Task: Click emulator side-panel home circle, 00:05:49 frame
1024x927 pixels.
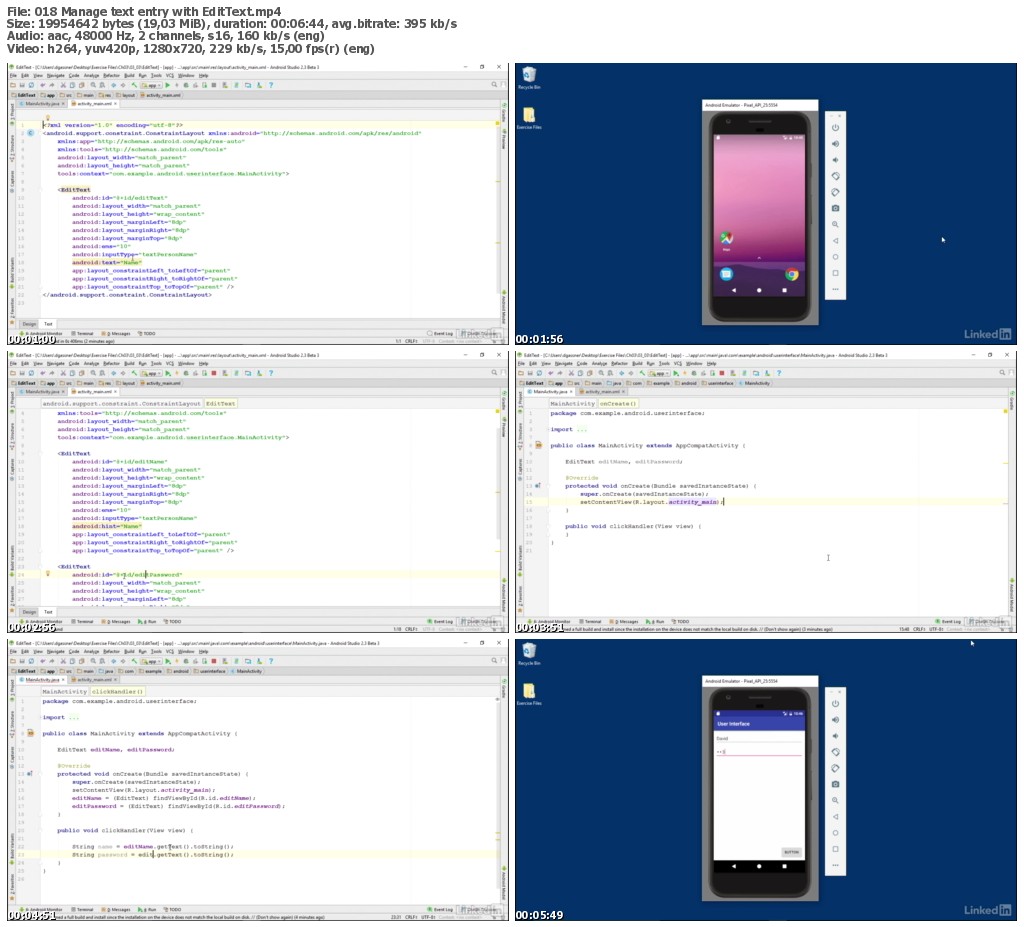Action: (835, 833)
